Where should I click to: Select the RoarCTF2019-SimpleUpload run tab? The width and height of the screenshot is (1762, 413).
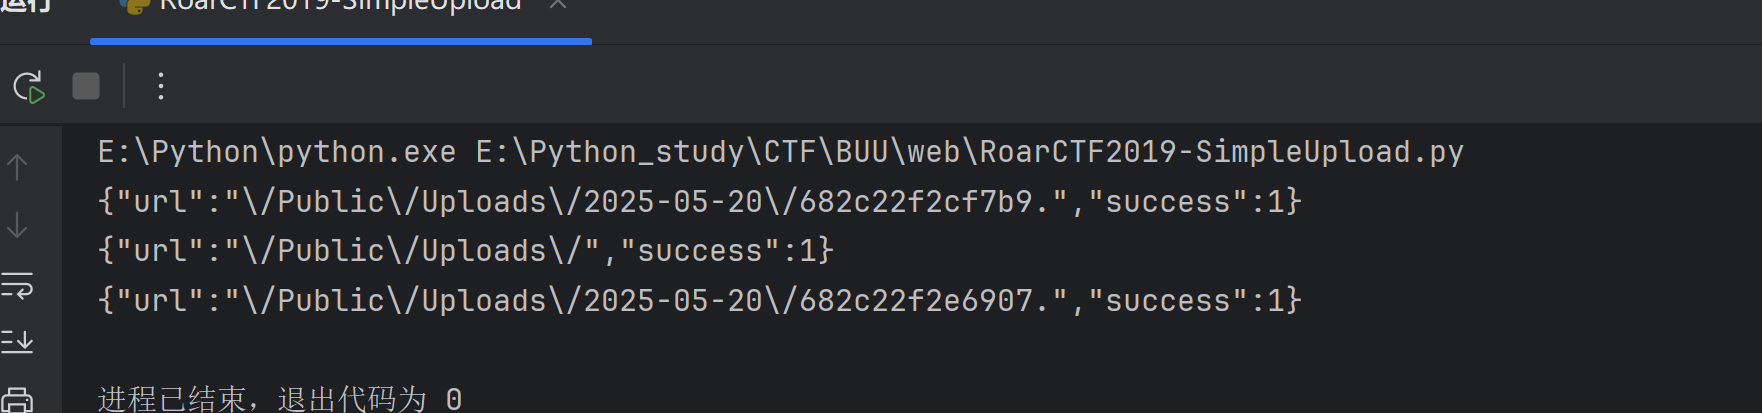coord(340,6)
